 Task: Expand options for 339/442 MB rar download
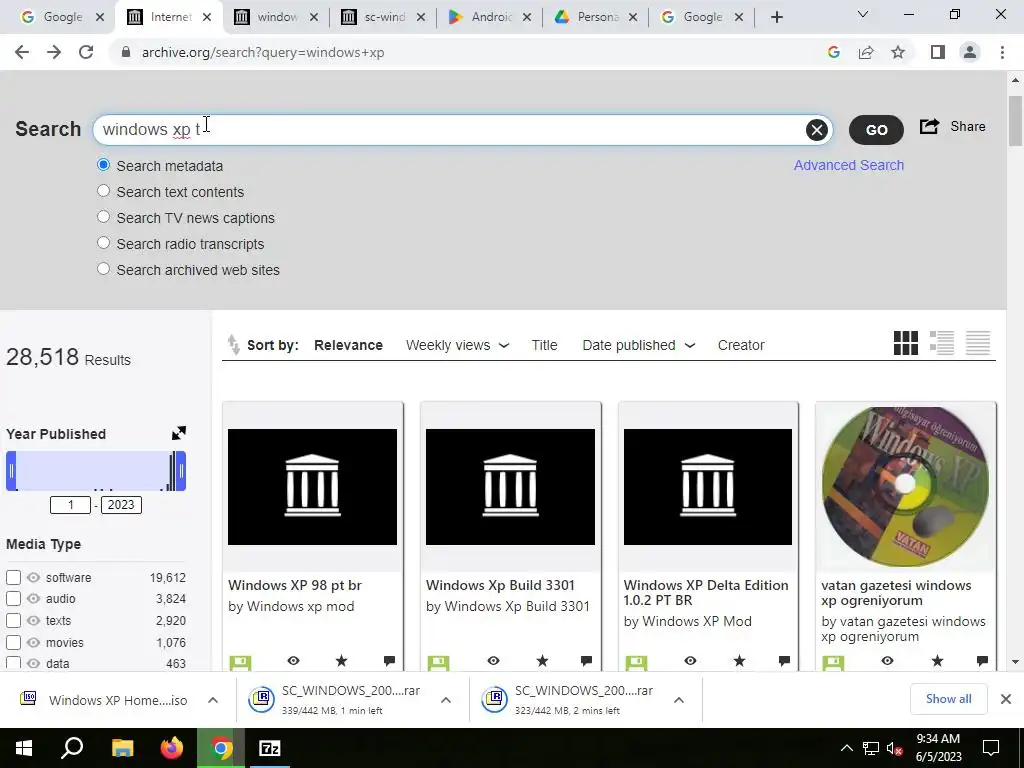click(x=446, y=700)
